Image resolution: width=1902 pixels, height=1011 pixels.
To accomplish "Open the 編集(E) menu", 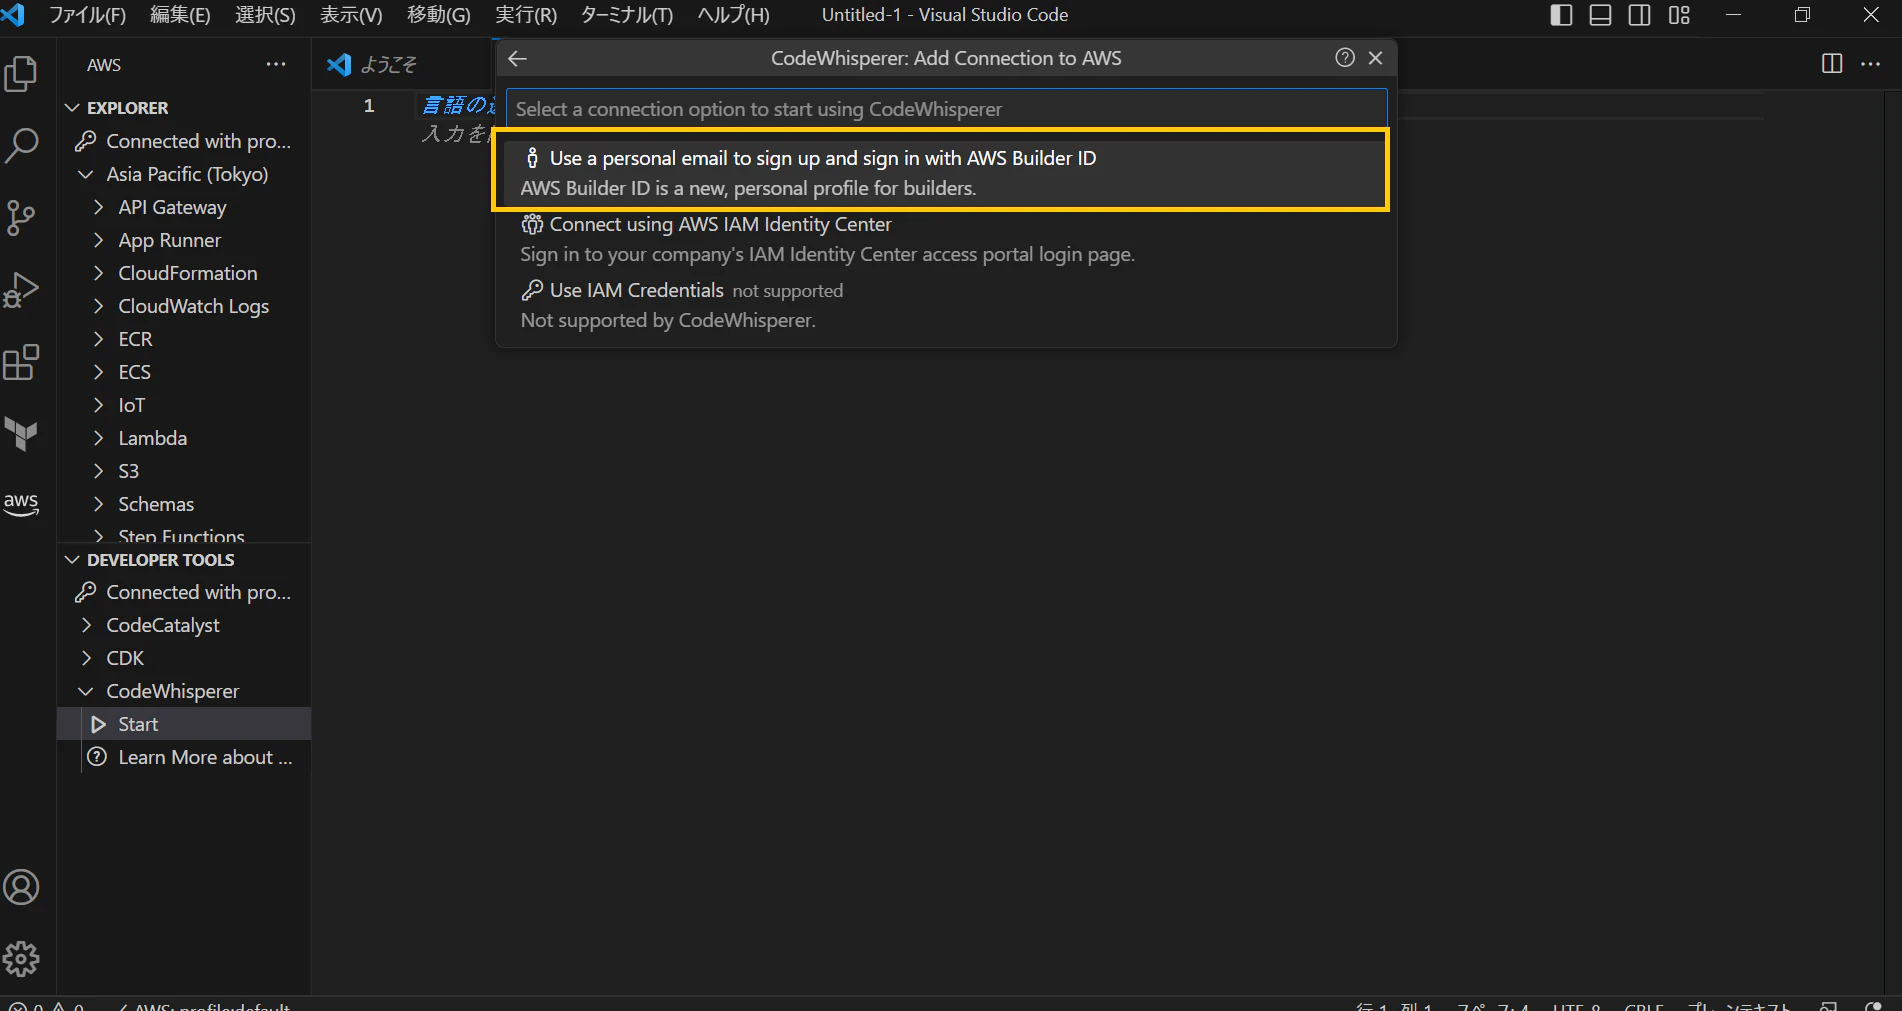I will pyautogui.click(x=180, y=15).
